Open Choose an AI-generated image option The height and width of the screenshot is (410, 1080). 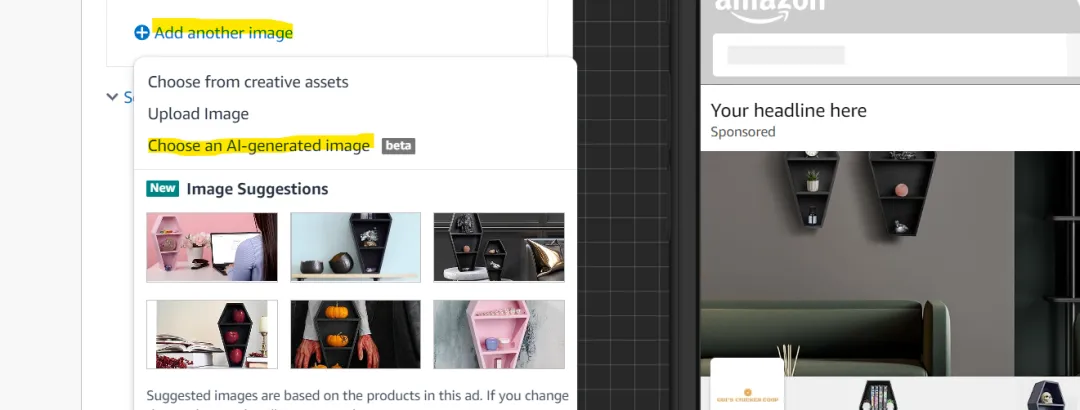pos(259,145)
